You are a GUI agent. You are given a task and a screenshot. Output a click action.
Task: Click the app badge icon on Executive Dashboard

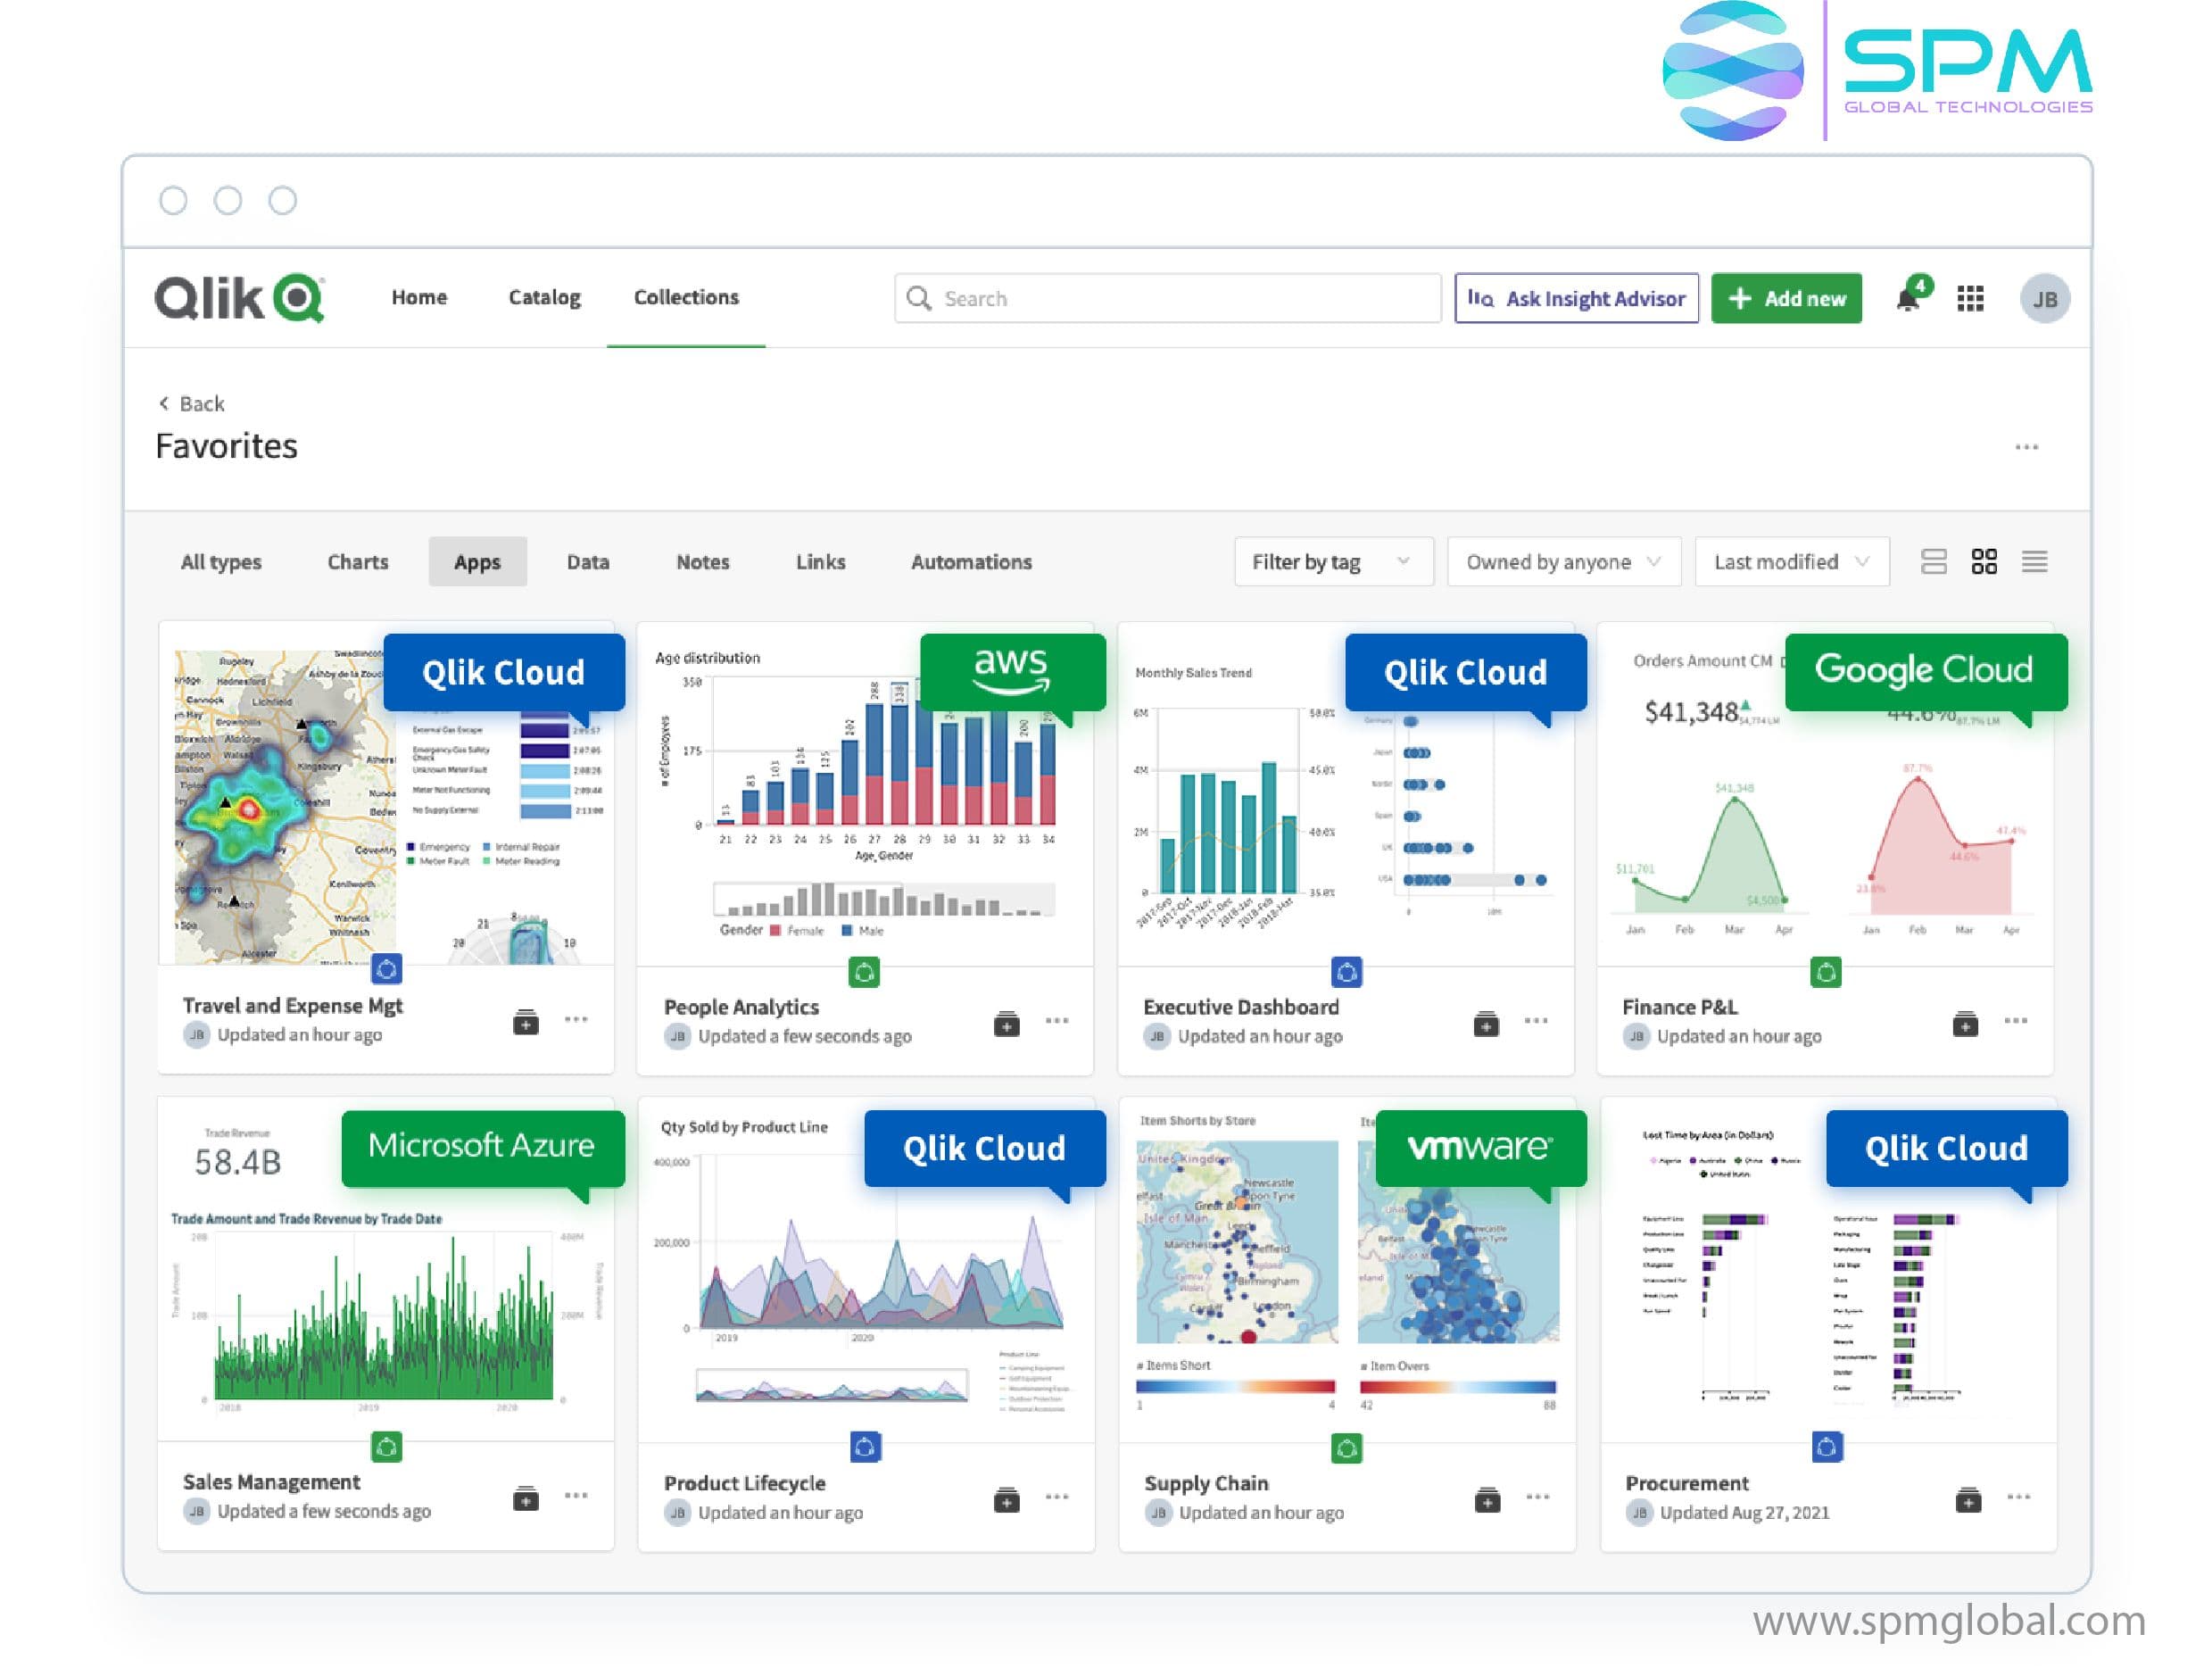click(1347, 972)
